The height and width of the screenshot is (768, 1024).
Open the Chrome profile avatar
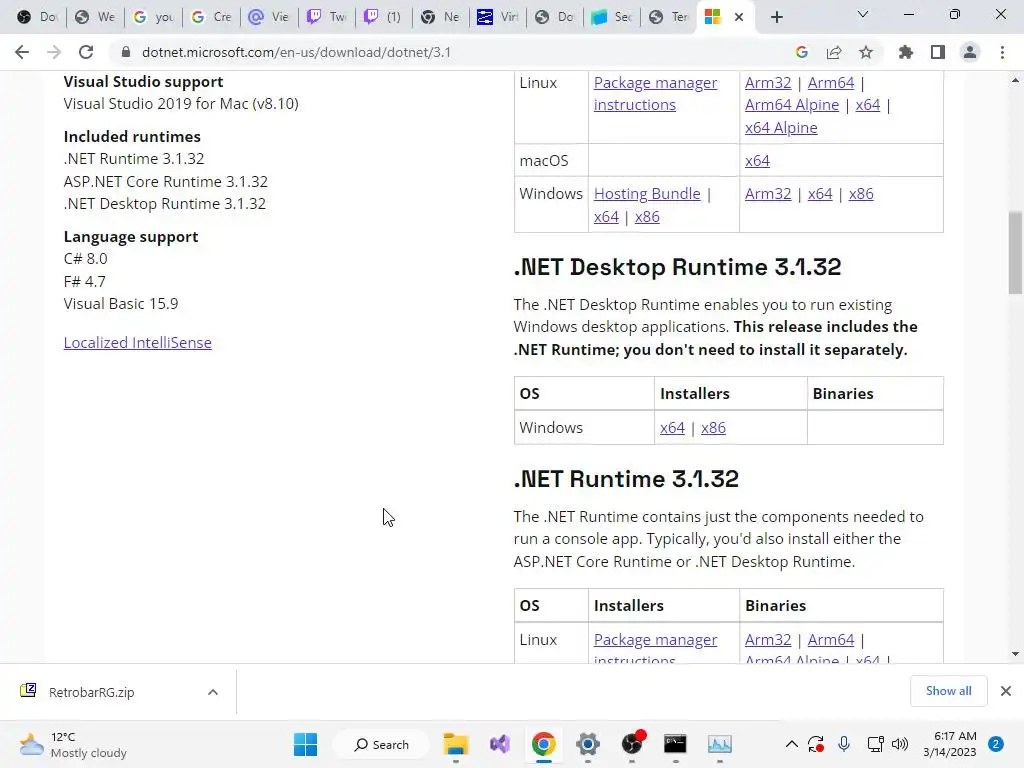(x=970, y=52)
